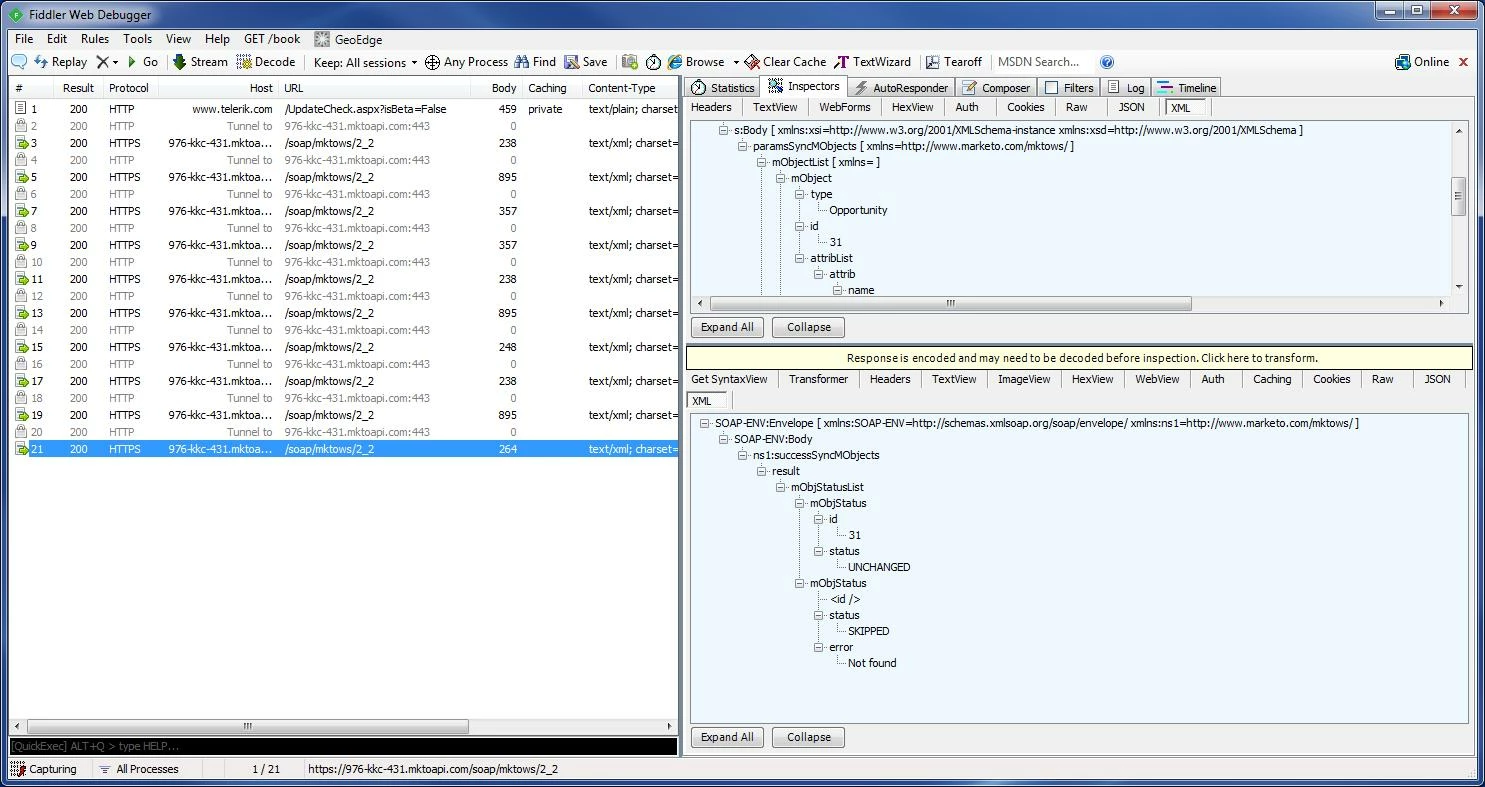Switch to the AutoResponder tab
Viewport: 1485px width, 787px height.
coord(900,88)
